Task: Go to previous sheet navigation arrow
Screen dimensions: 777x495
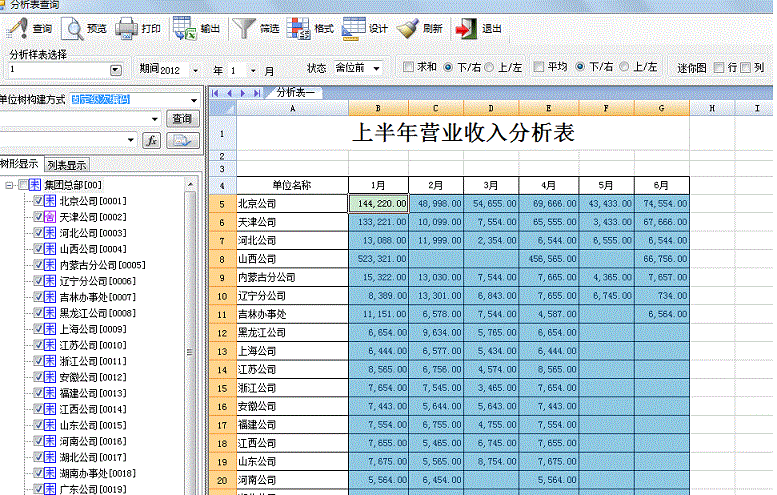Action: tap(229, 93)
